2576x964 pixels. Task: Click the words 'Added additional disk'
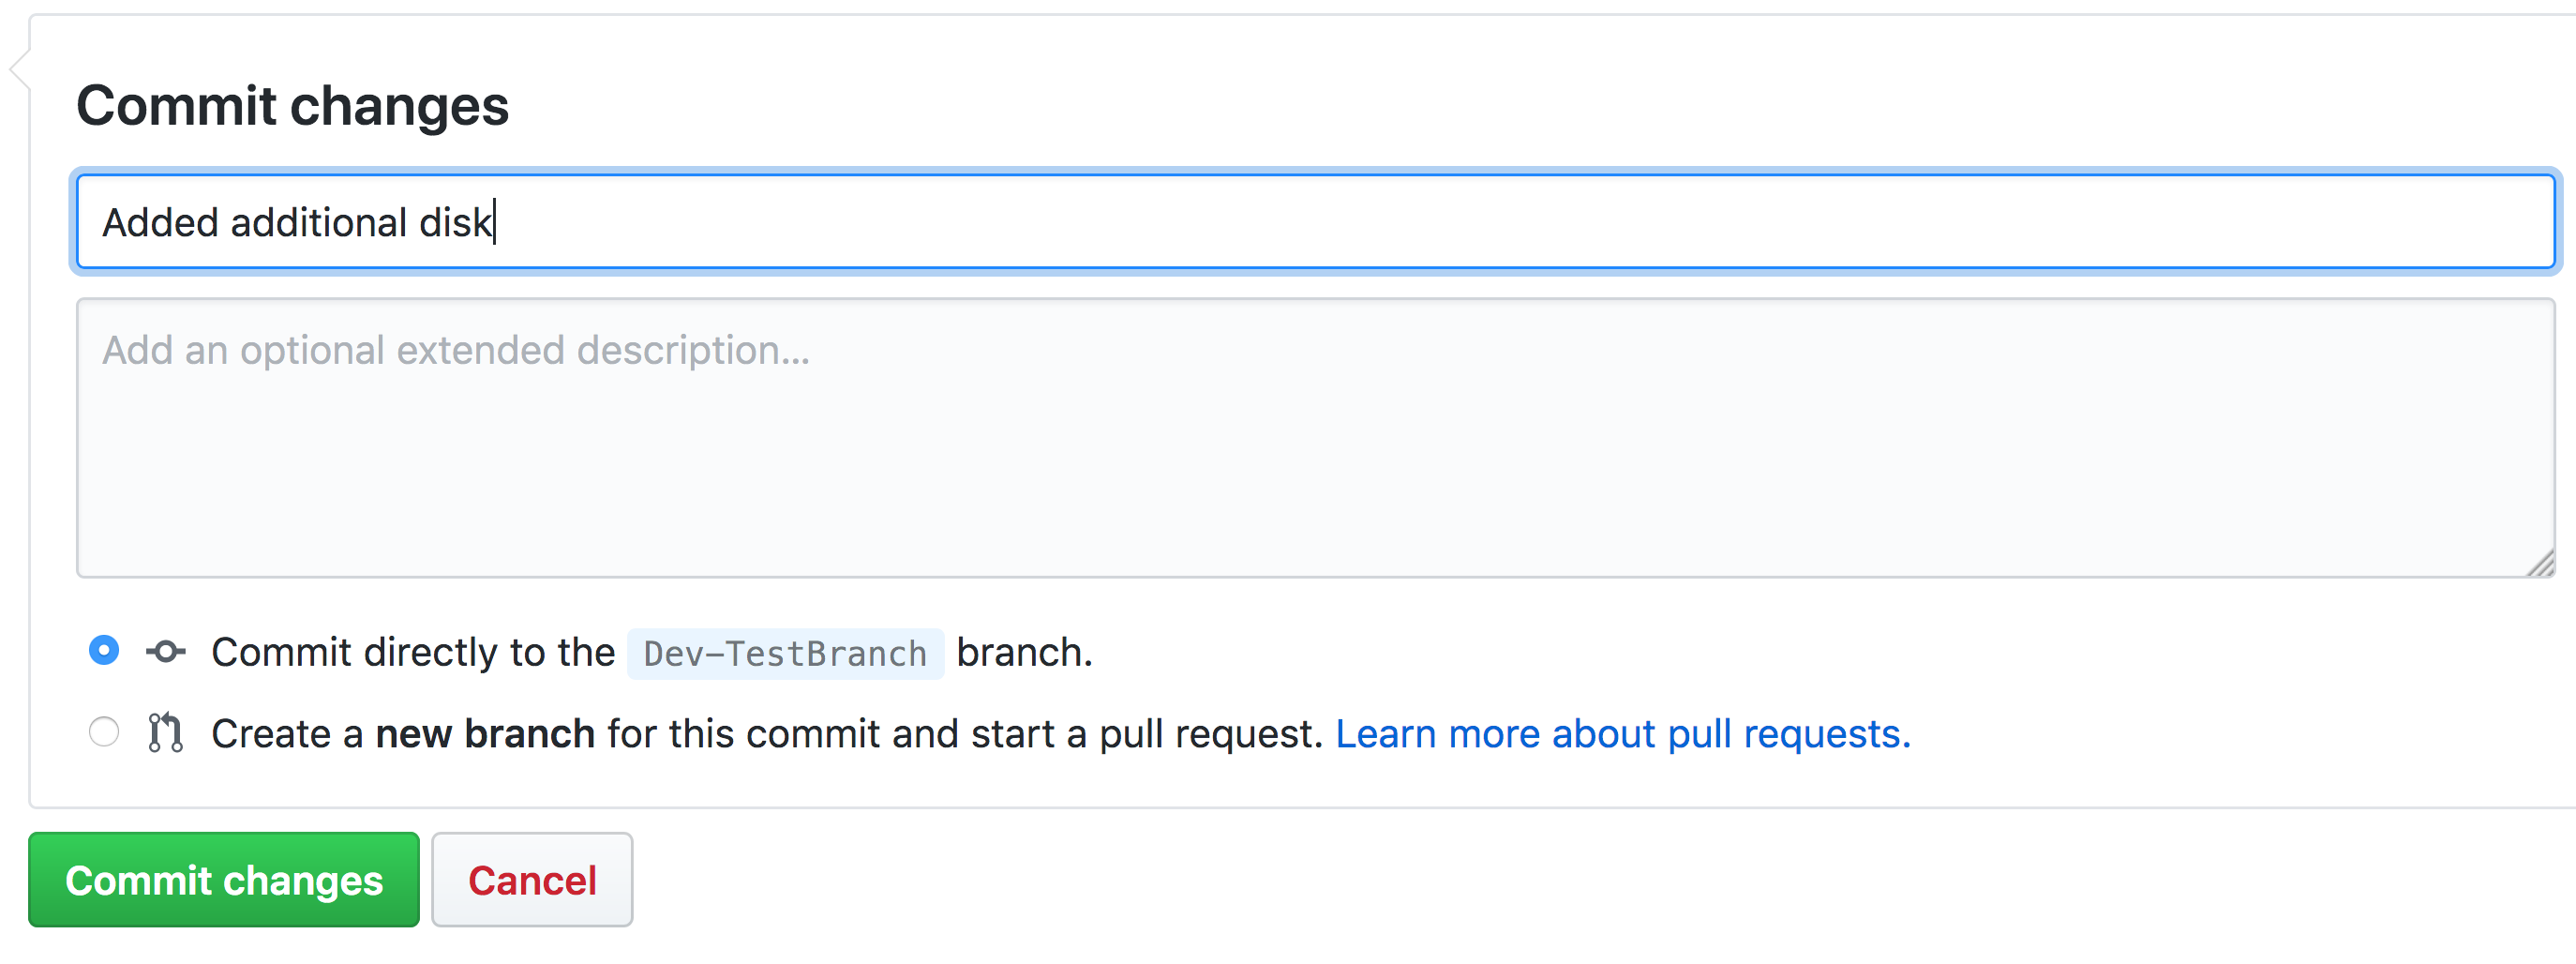(x=297, y=223)
